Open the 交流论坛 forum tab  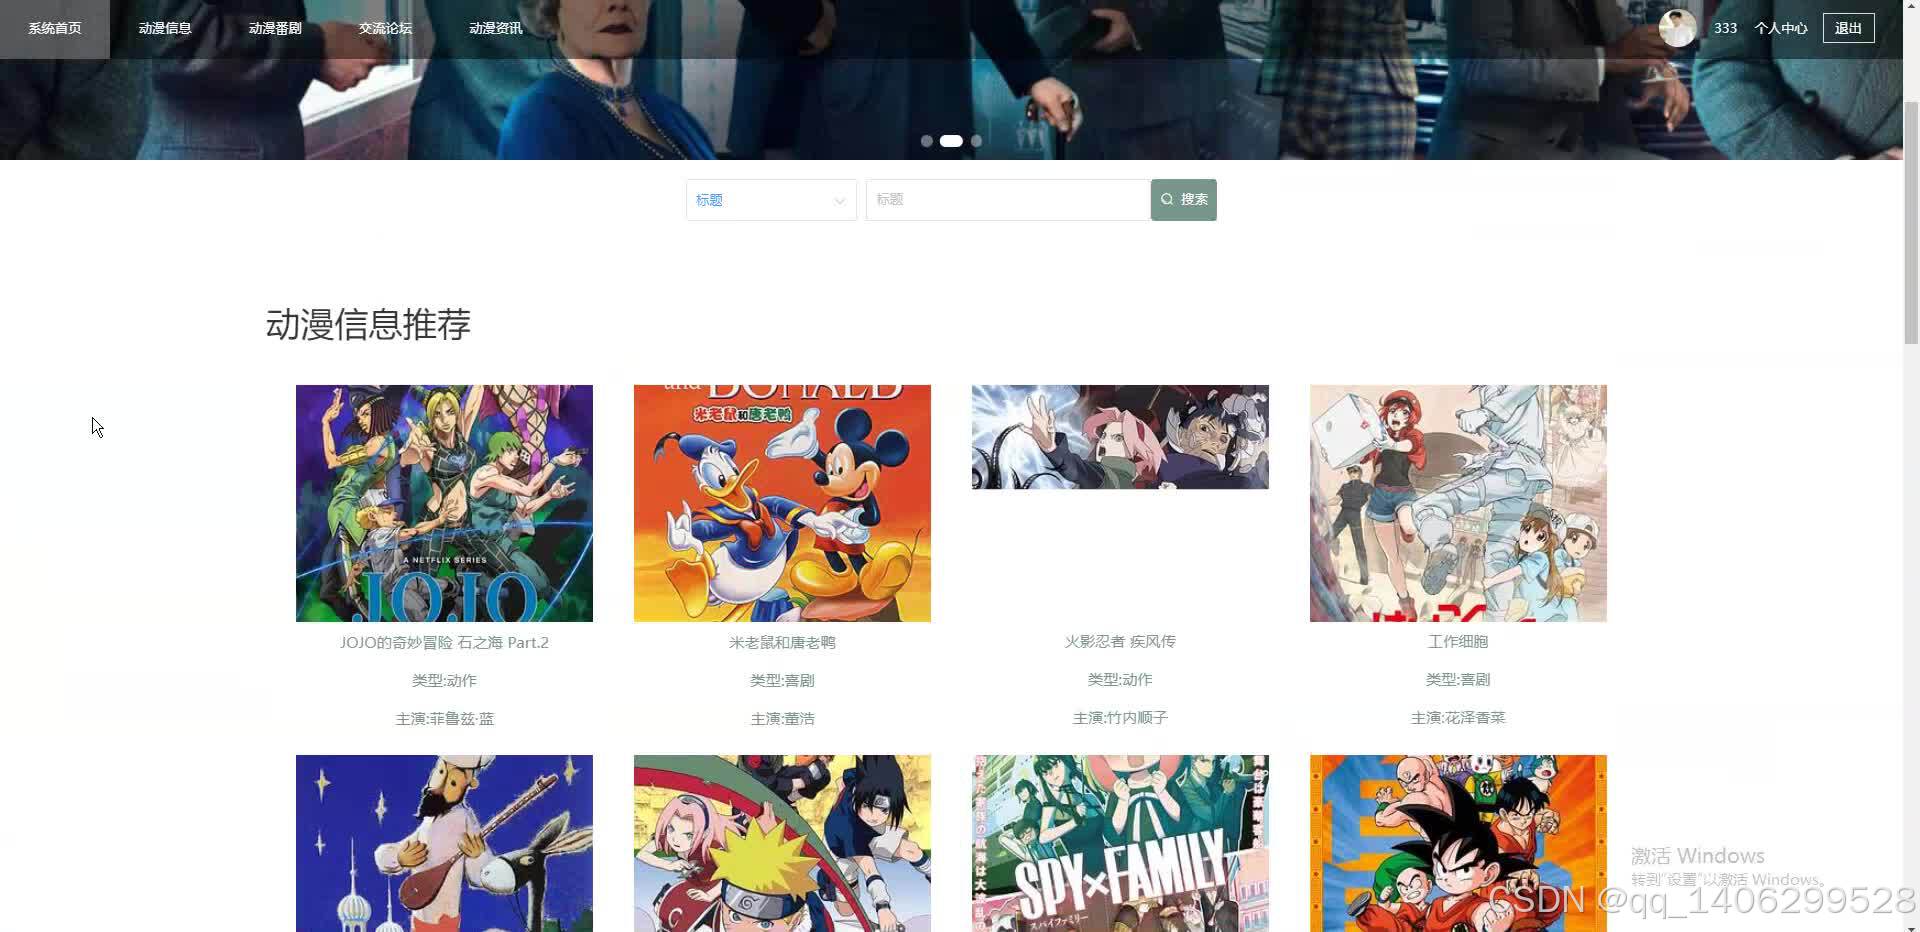tap(385, 28)
